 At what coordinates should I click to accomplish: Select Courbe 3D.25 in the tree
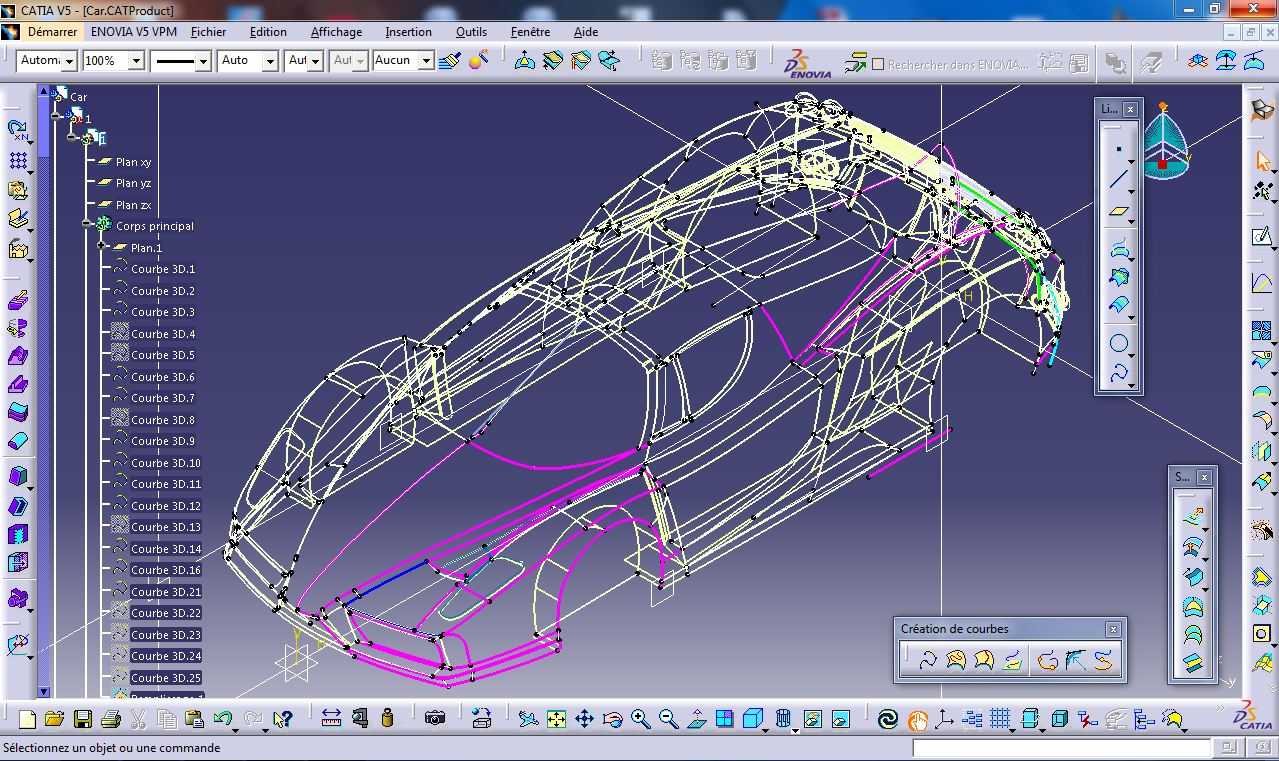point(166,678)
